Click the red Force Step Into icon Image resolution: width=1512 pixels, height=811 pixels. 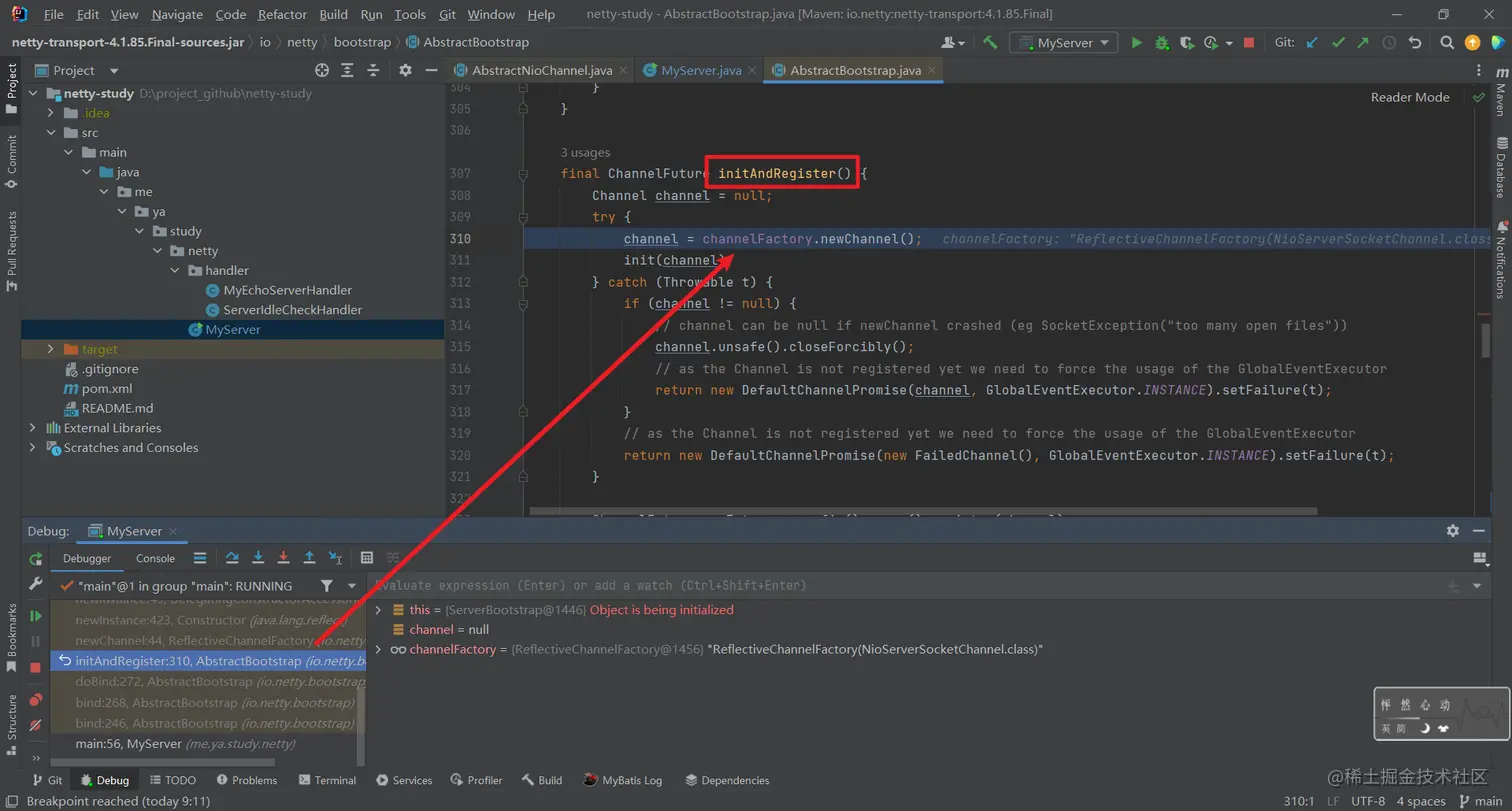[x=284, y=558]
